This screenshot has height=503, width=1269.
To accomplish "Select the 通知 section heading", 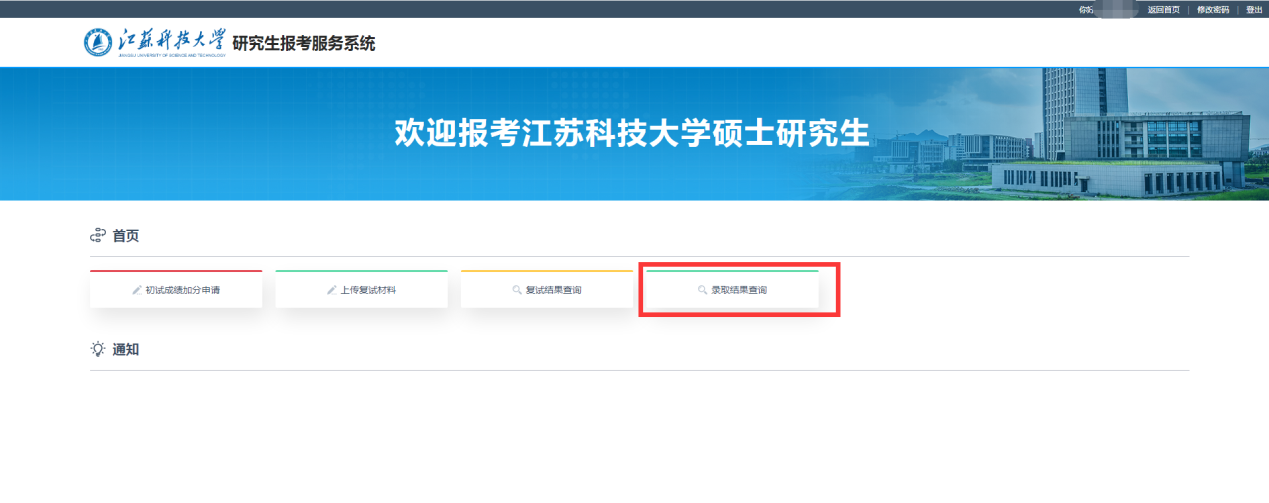I will [x=125, y=349].
